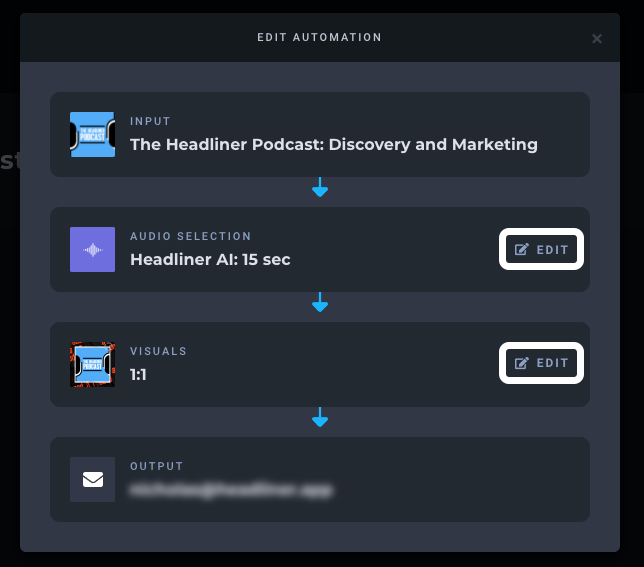Select the podcast title in Input
644x567 pixels.
334,145
